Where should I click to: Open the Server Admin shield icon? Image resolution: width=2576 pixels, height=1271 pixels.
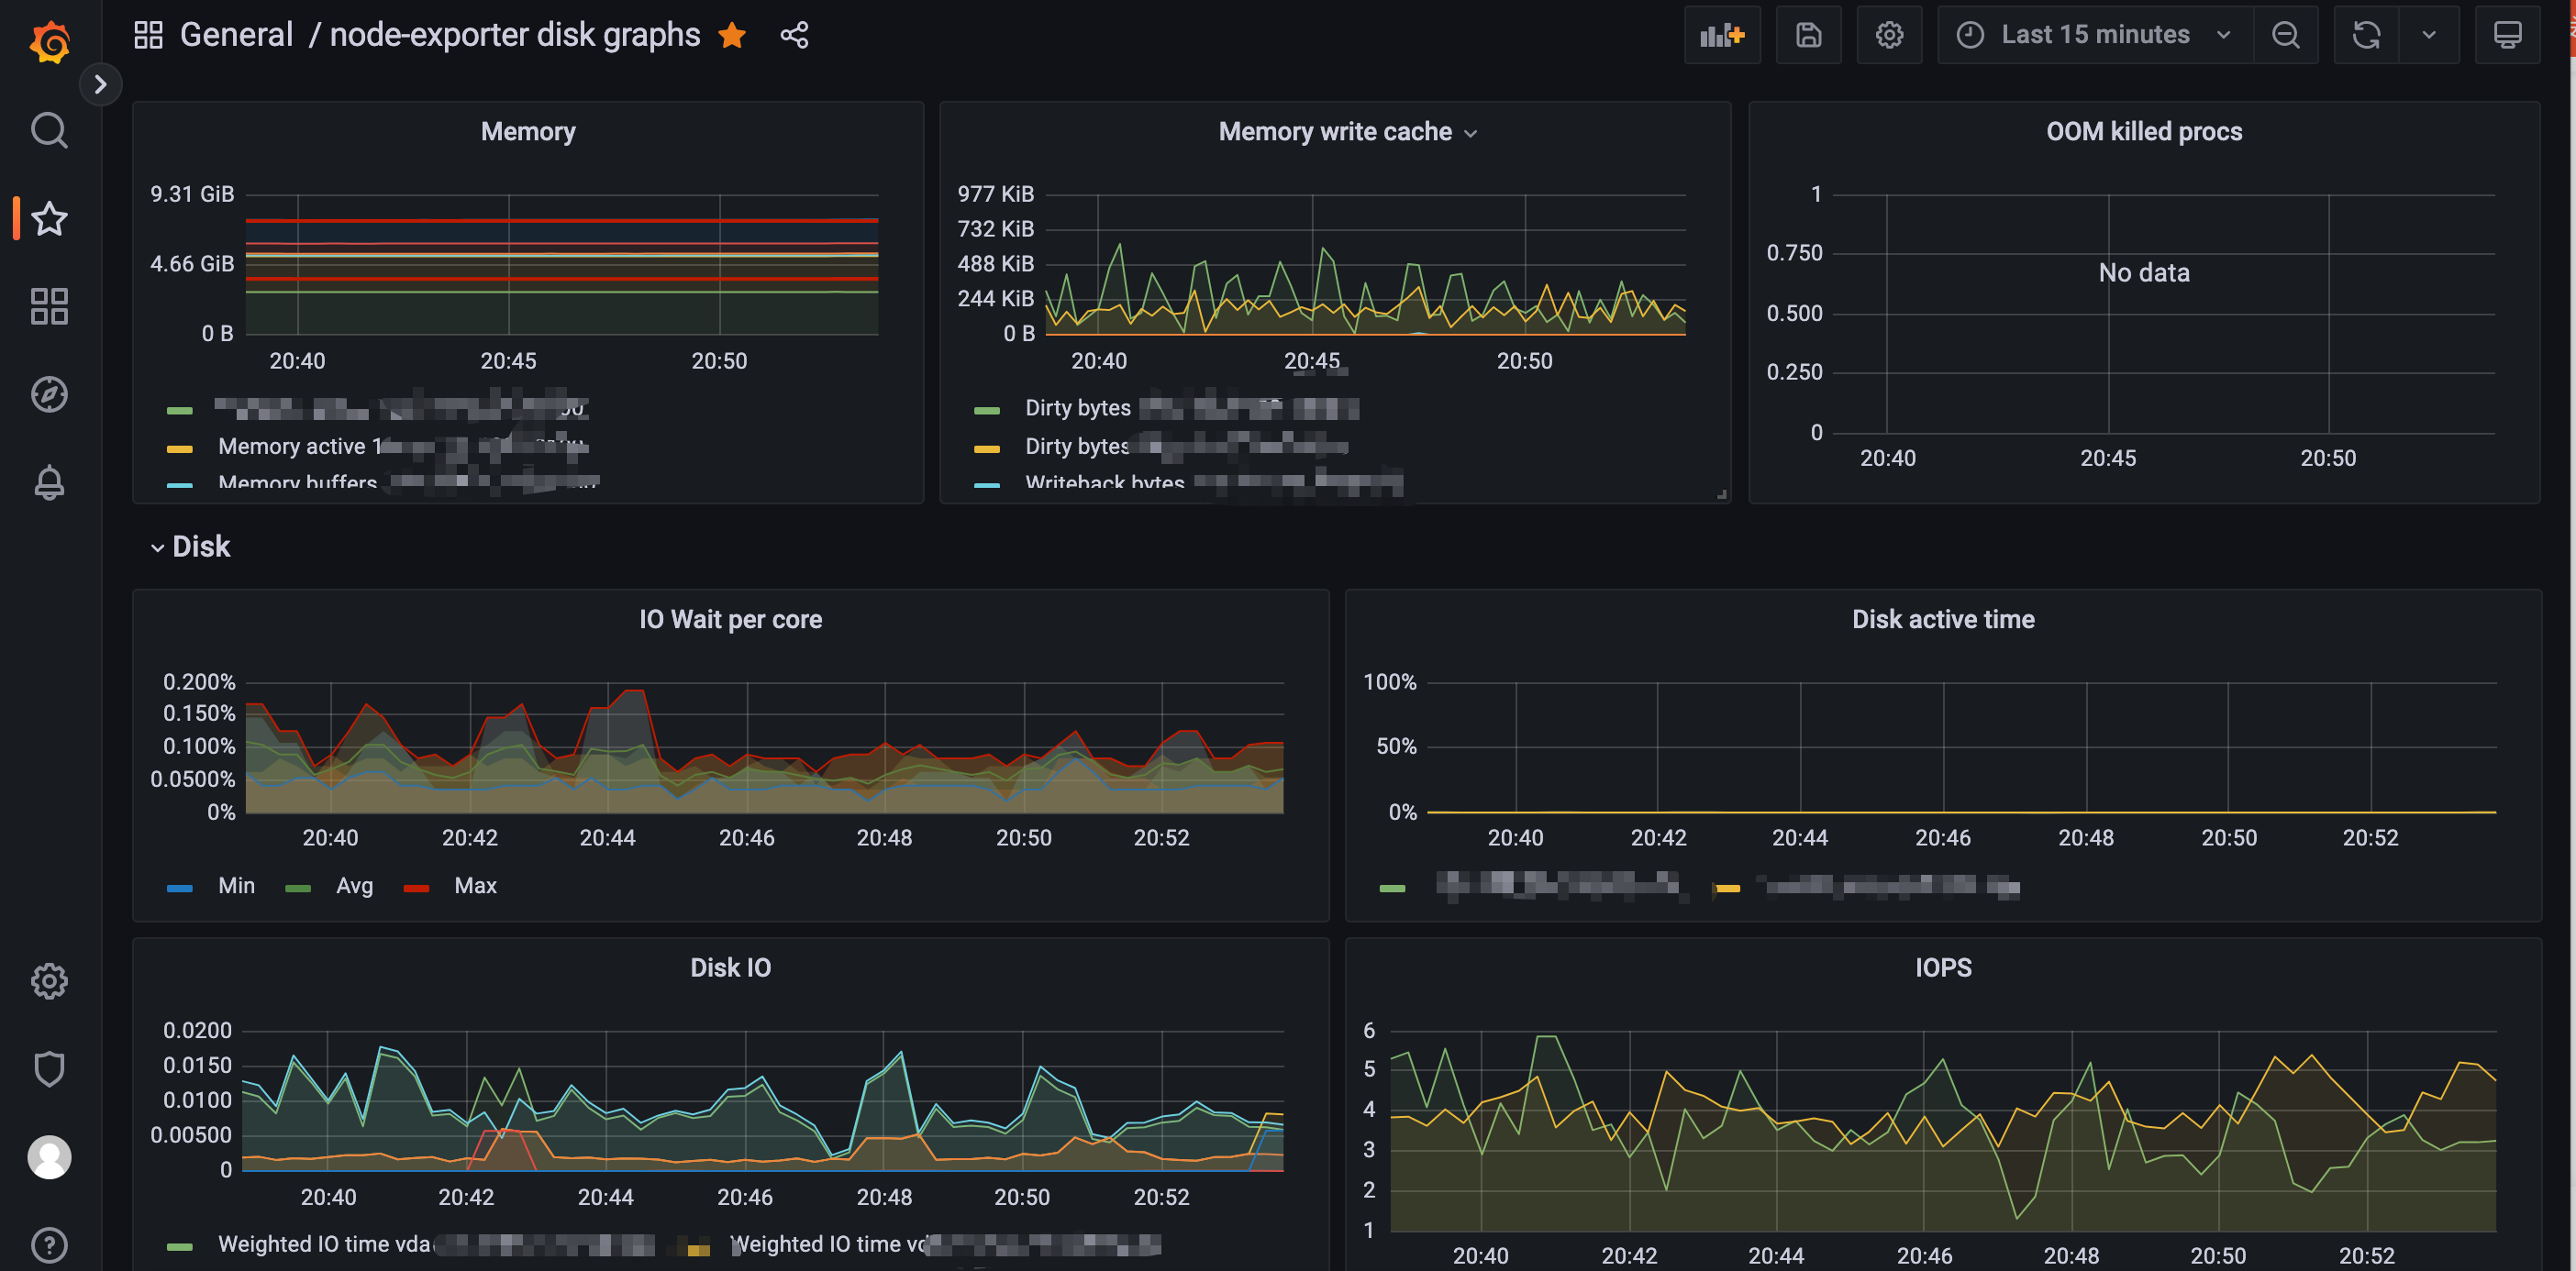point(49,1068)
